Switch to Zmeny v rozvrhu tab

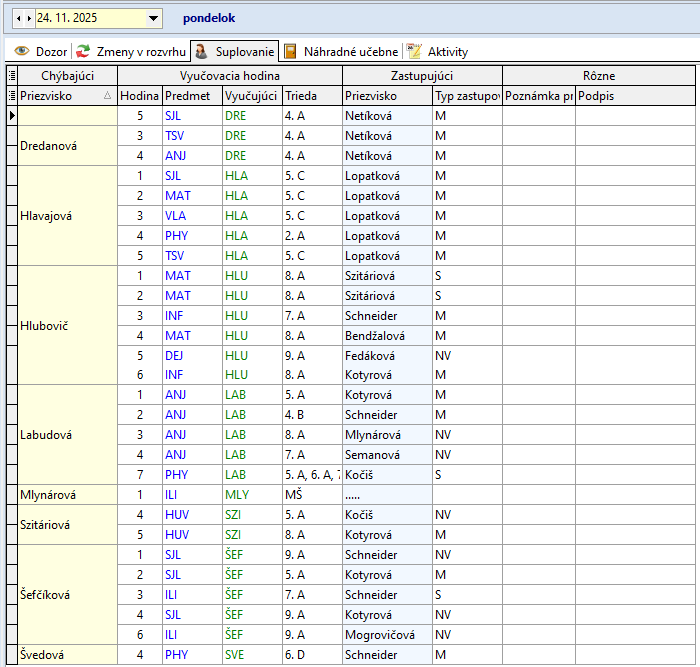tap(130, 51)
